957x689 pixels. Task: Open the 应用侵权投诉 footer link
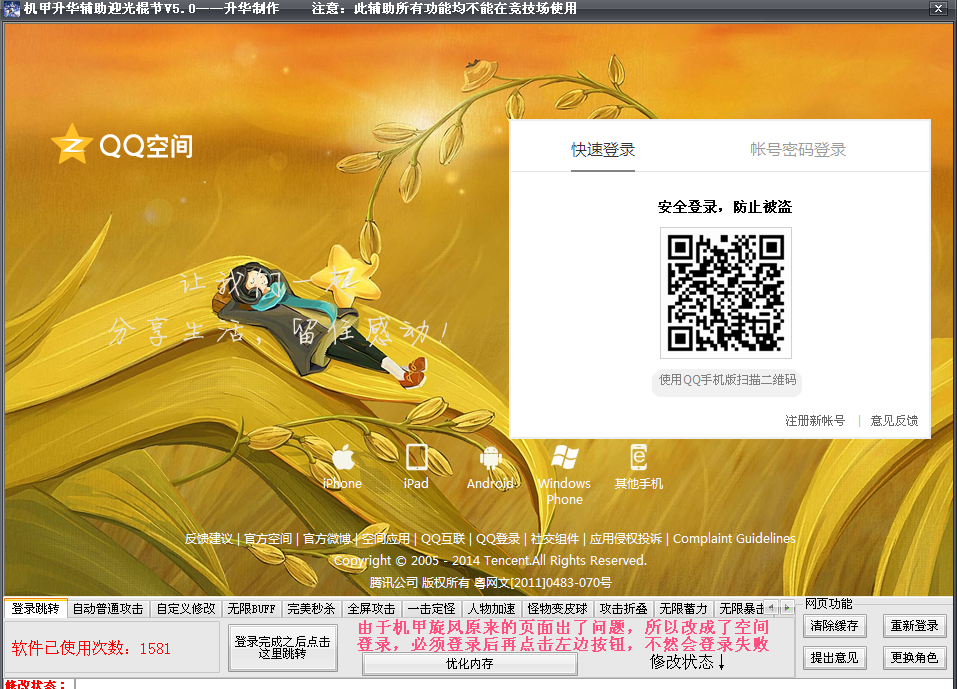(626, 538)
